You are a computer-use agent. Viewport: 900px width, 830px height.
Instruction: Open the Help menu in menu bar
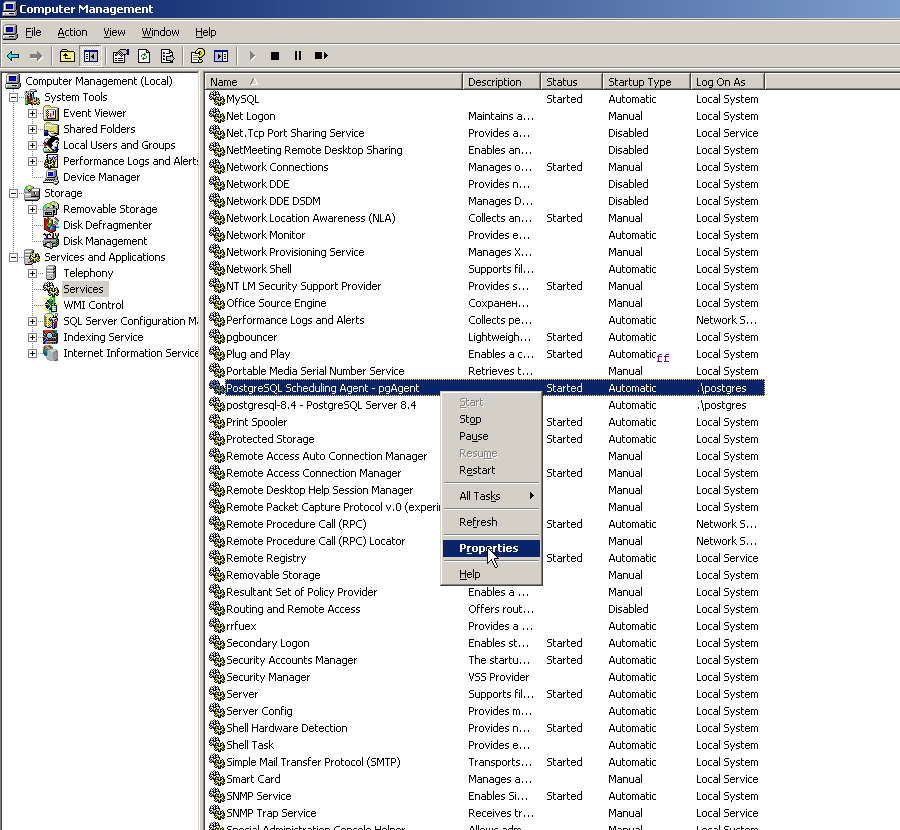click(205, 32)
